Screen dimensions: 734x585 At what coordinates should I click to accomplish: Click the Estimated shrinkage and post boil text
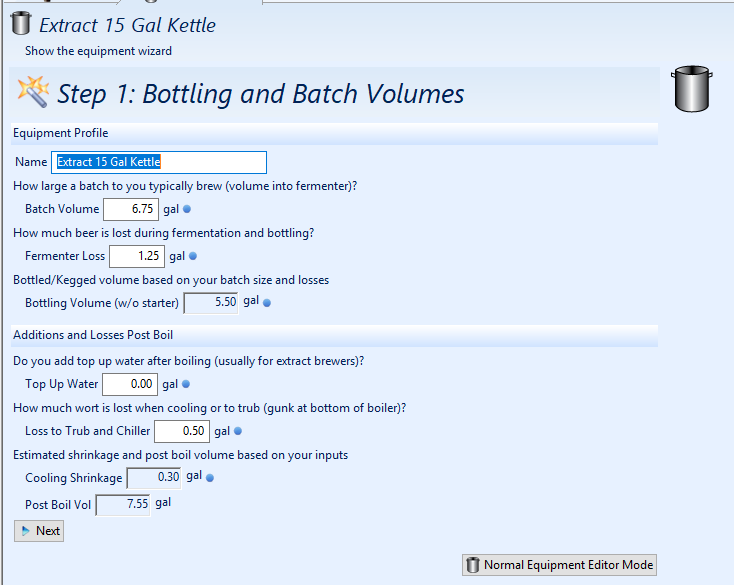tap(181, 455)
